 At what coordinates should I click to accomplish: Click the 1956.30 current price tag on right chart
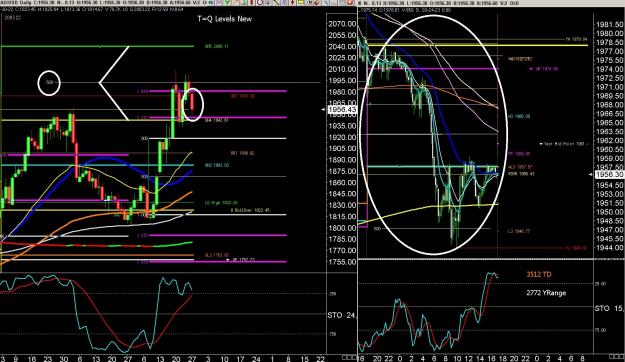click(x=609, y=175)
